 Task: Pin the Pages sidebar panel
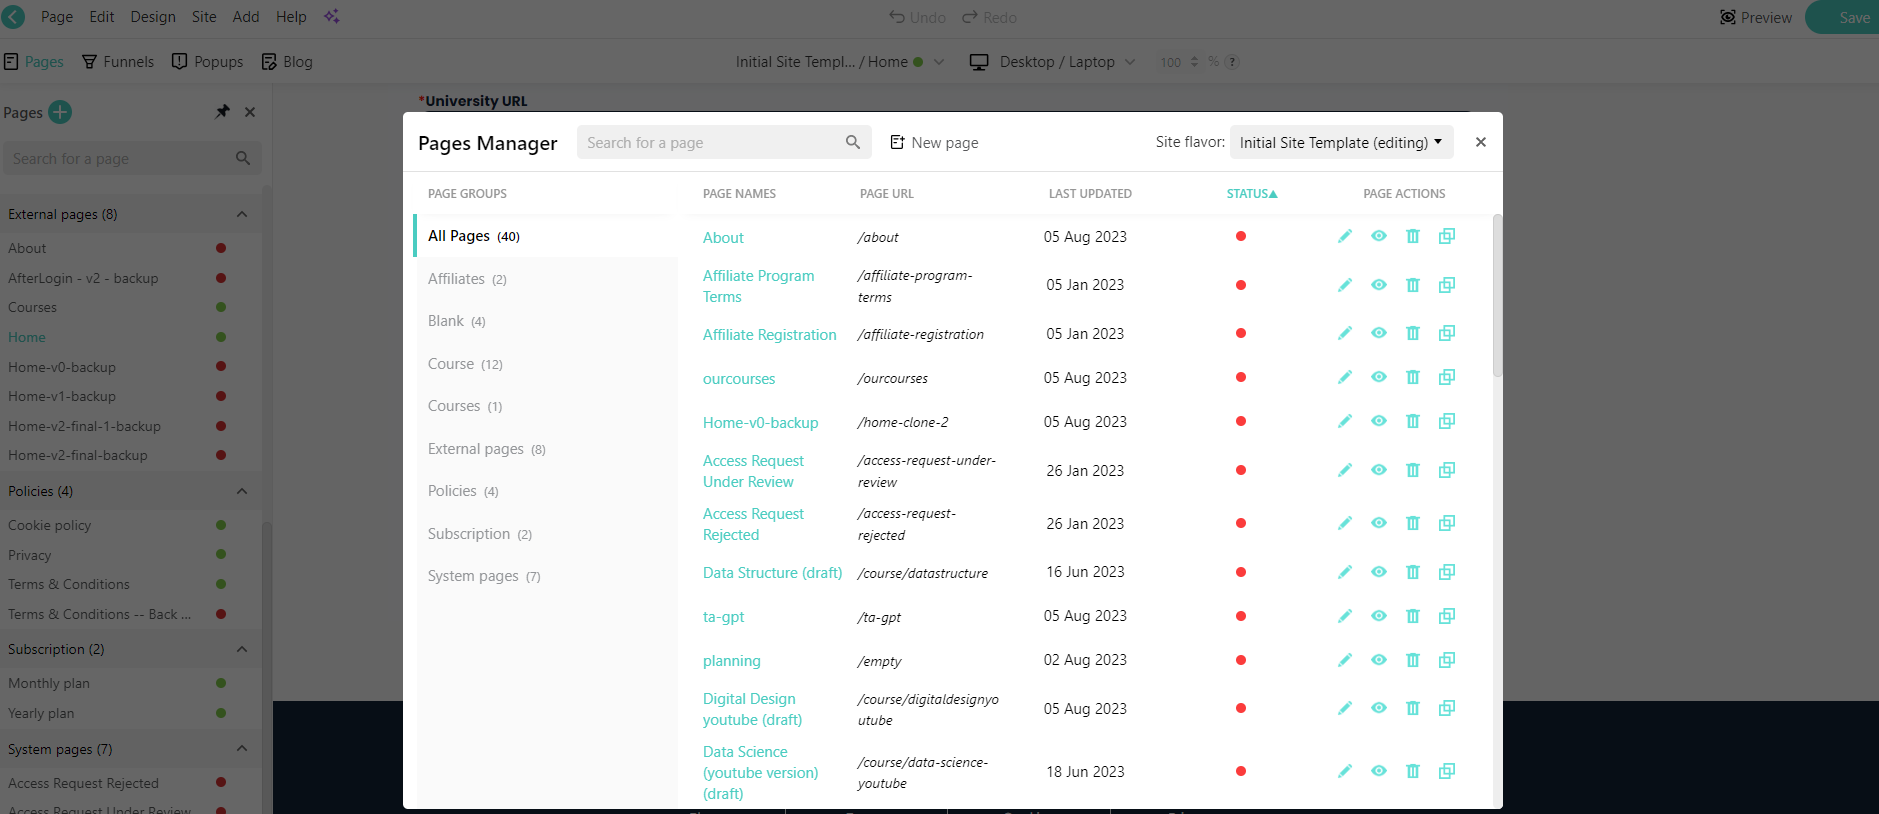[x=222, y=112]
